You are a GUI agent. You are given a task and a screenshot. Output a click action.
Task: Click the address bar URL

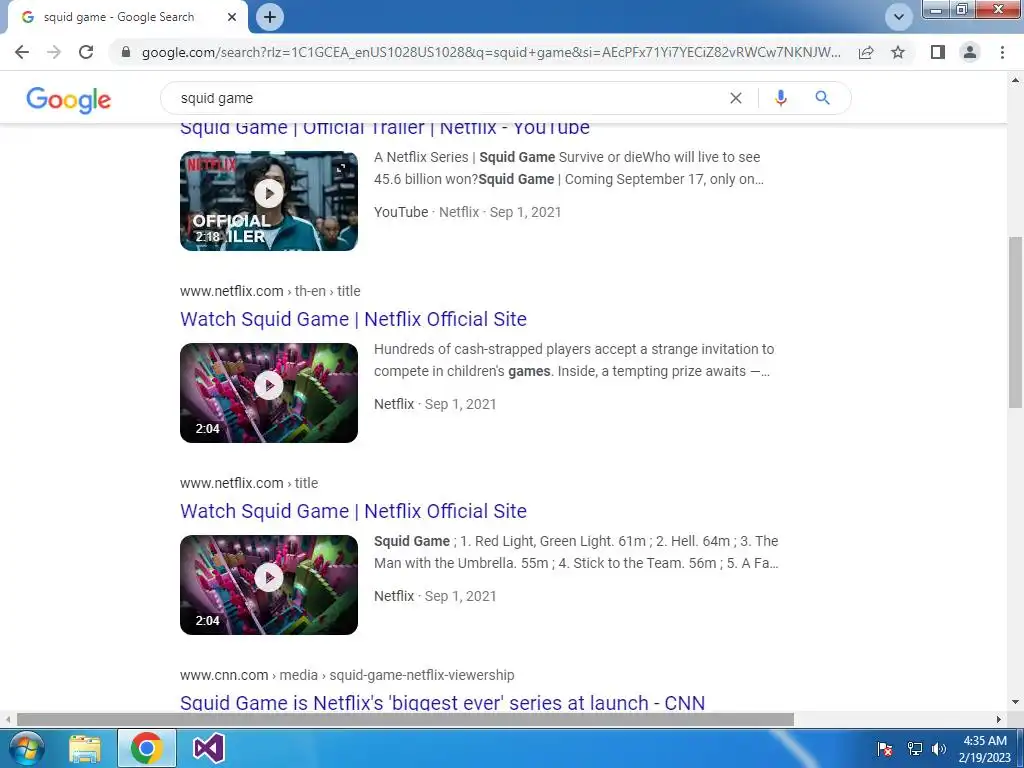pyautogui.click(x=491, y=52)
